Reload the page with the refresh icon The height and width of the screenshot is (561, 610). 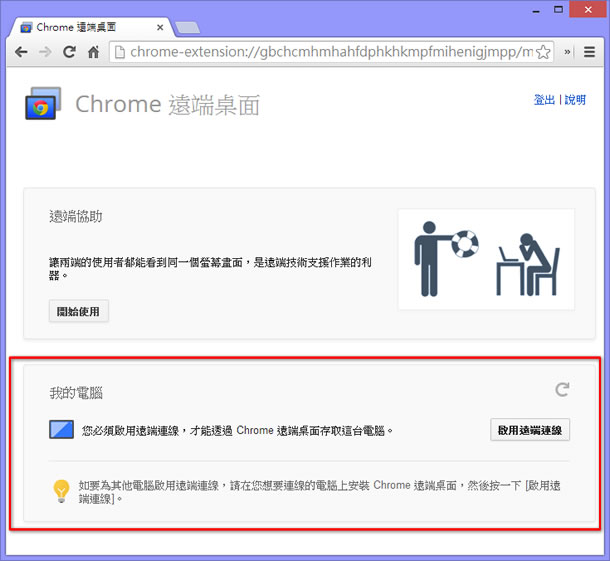[69, 52]
